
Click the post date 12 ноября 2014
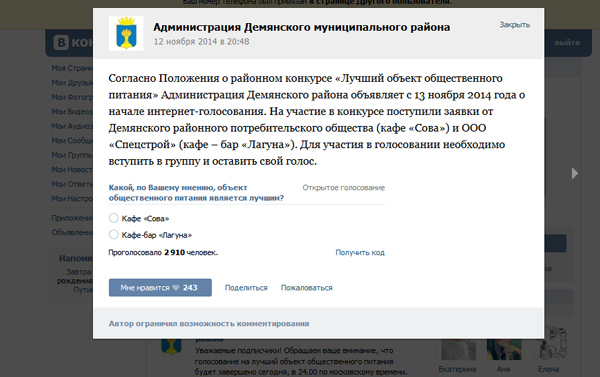coord(201,41)
